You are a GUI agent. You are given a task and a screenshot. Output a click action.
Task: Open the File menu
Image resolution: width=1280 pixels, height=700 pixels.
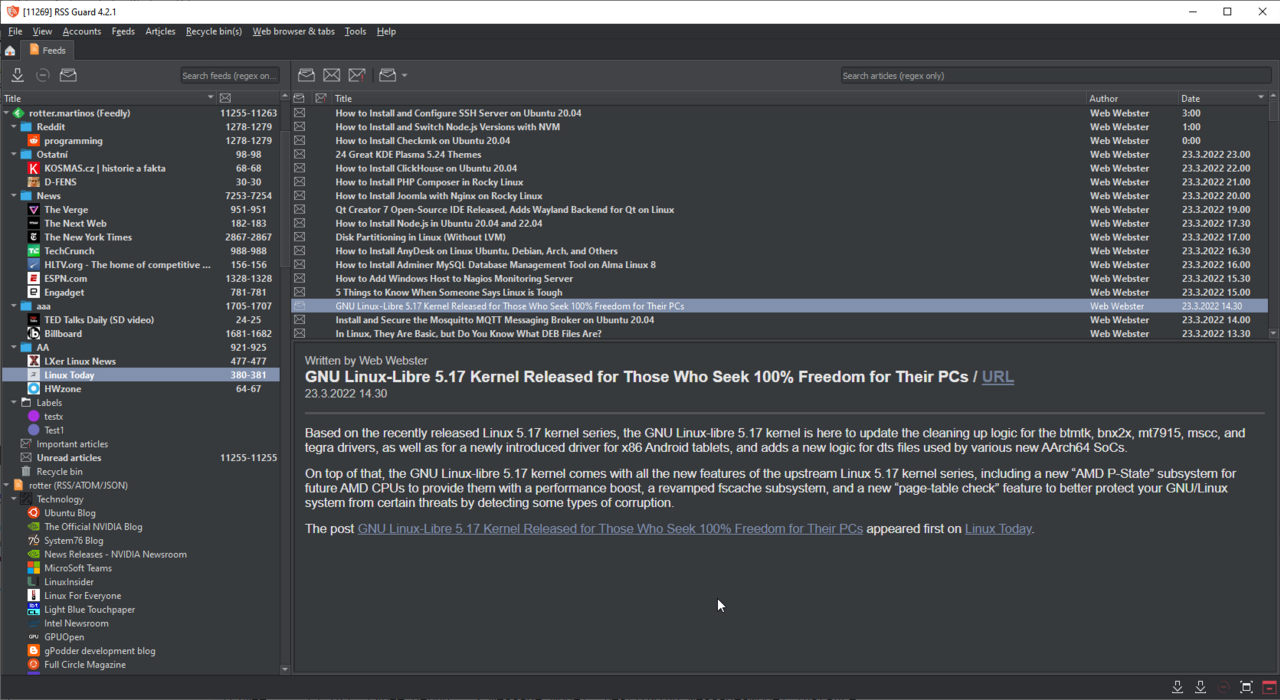tap(15, 31)
